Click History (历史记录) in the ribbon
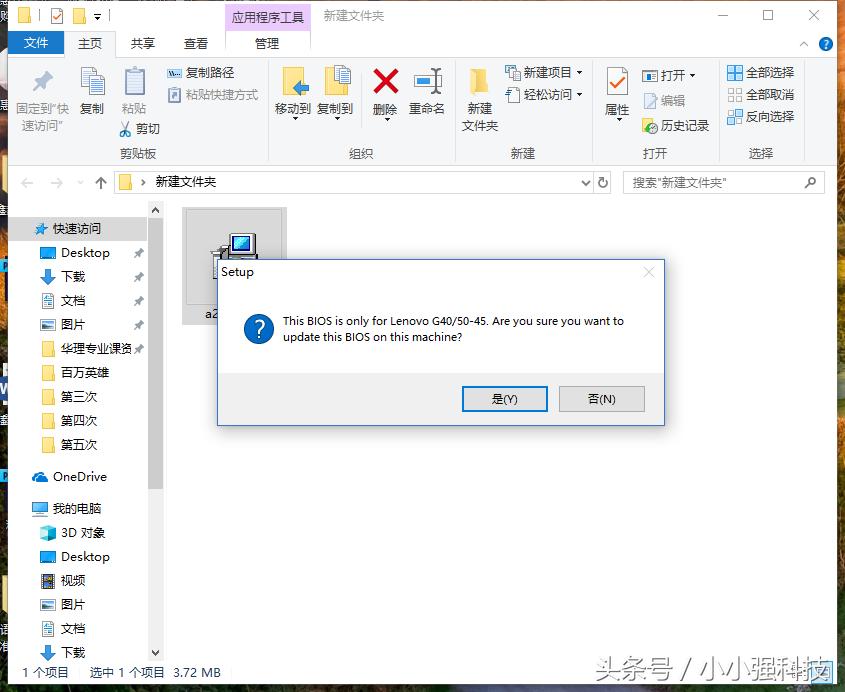 (676, 126)
